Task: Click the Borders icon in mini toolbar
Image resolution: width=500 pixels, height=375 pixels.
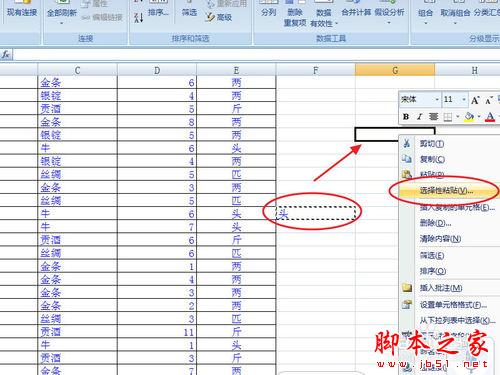Action: tap(448, 117)
